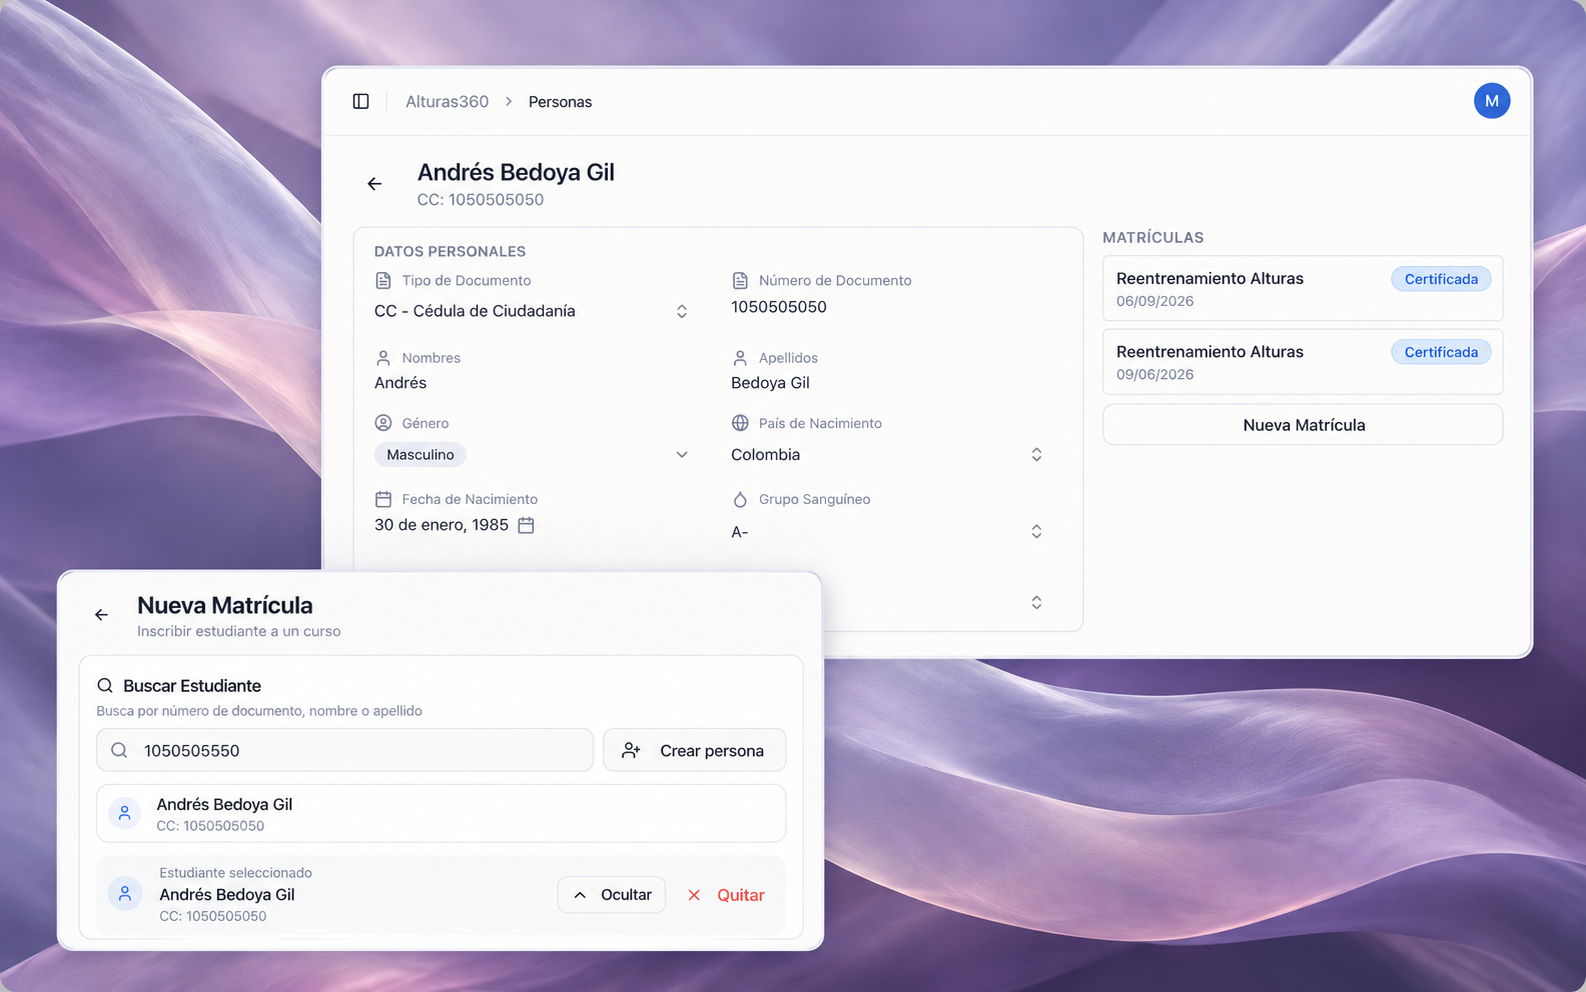Navigate to Alturas360 in the breadcrumb
This screenshot has width=1586, height=992.
(447, 102)
